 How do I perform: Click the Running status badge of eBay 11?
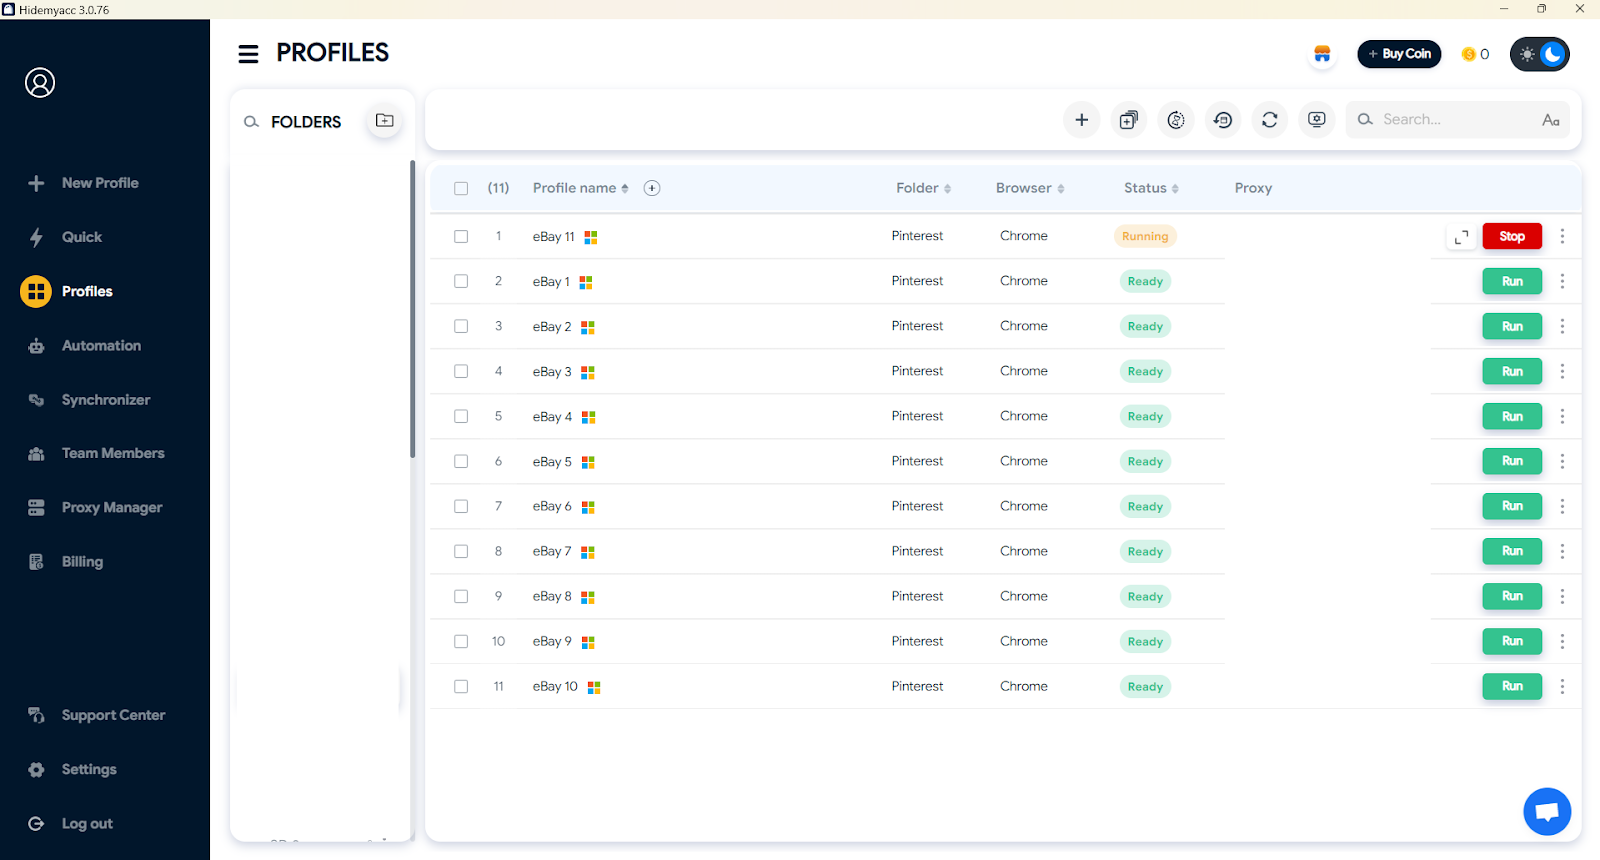tap(1145, 237)
